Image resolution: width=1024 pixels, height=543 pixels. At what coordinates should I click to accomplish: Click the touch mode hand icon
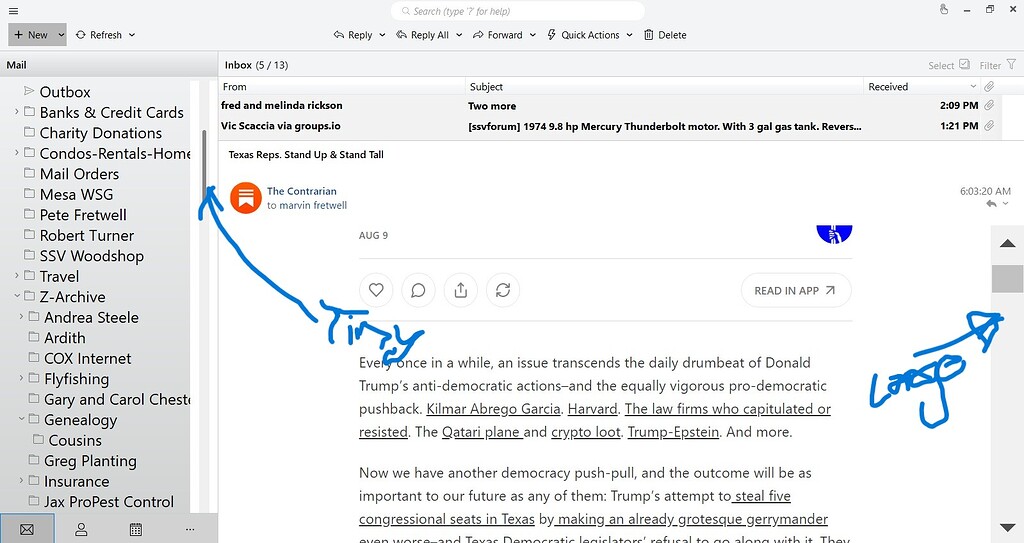pyautogui.click(x=944, y=9)
